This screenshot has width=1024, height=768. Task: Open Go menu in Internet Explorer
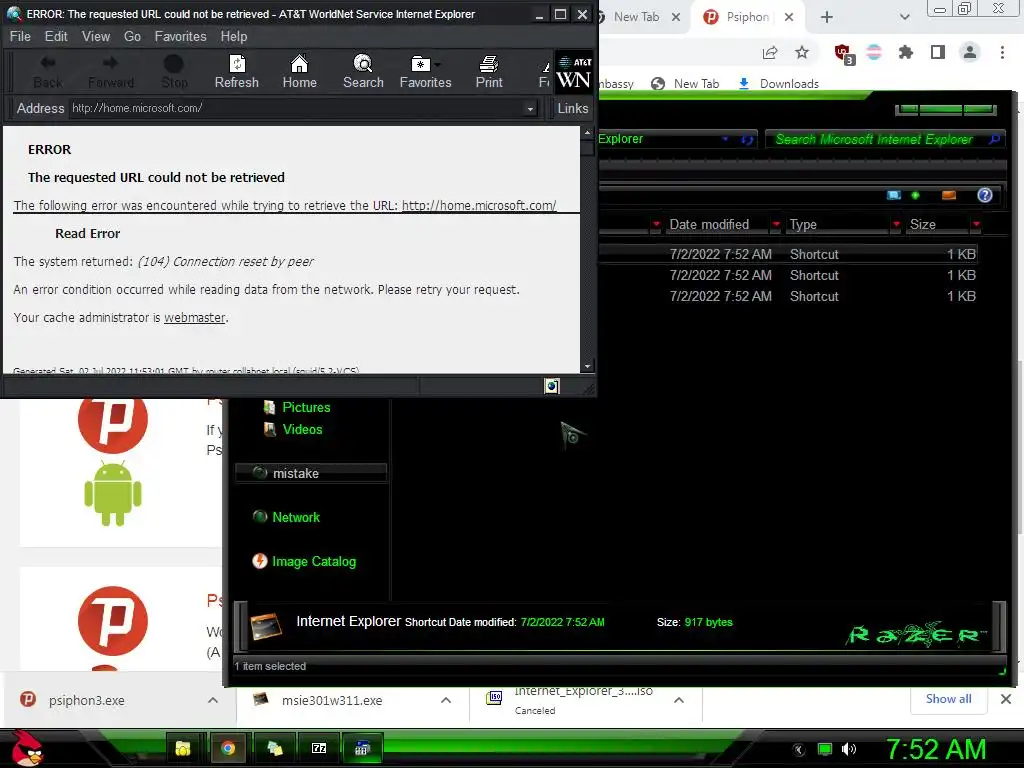pos(133,37)
